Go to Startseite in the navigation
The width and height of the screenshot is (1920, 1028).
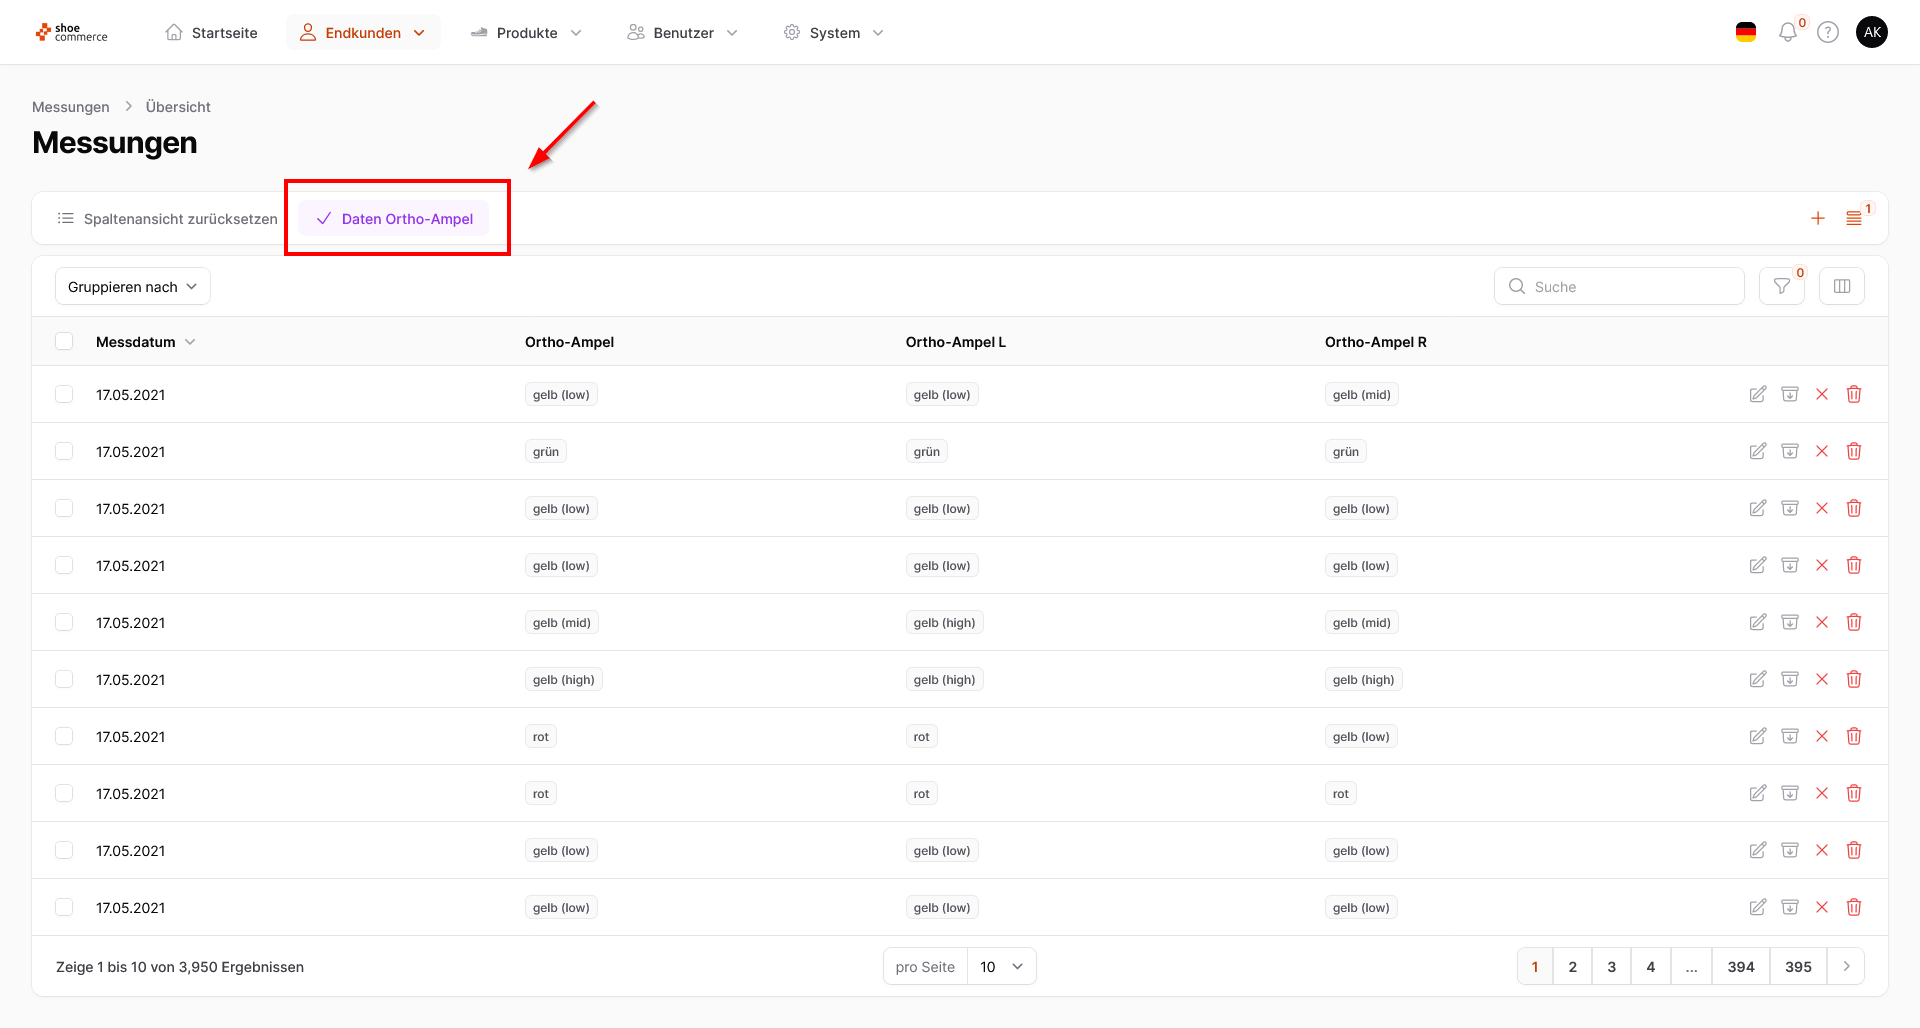(211, 33)
